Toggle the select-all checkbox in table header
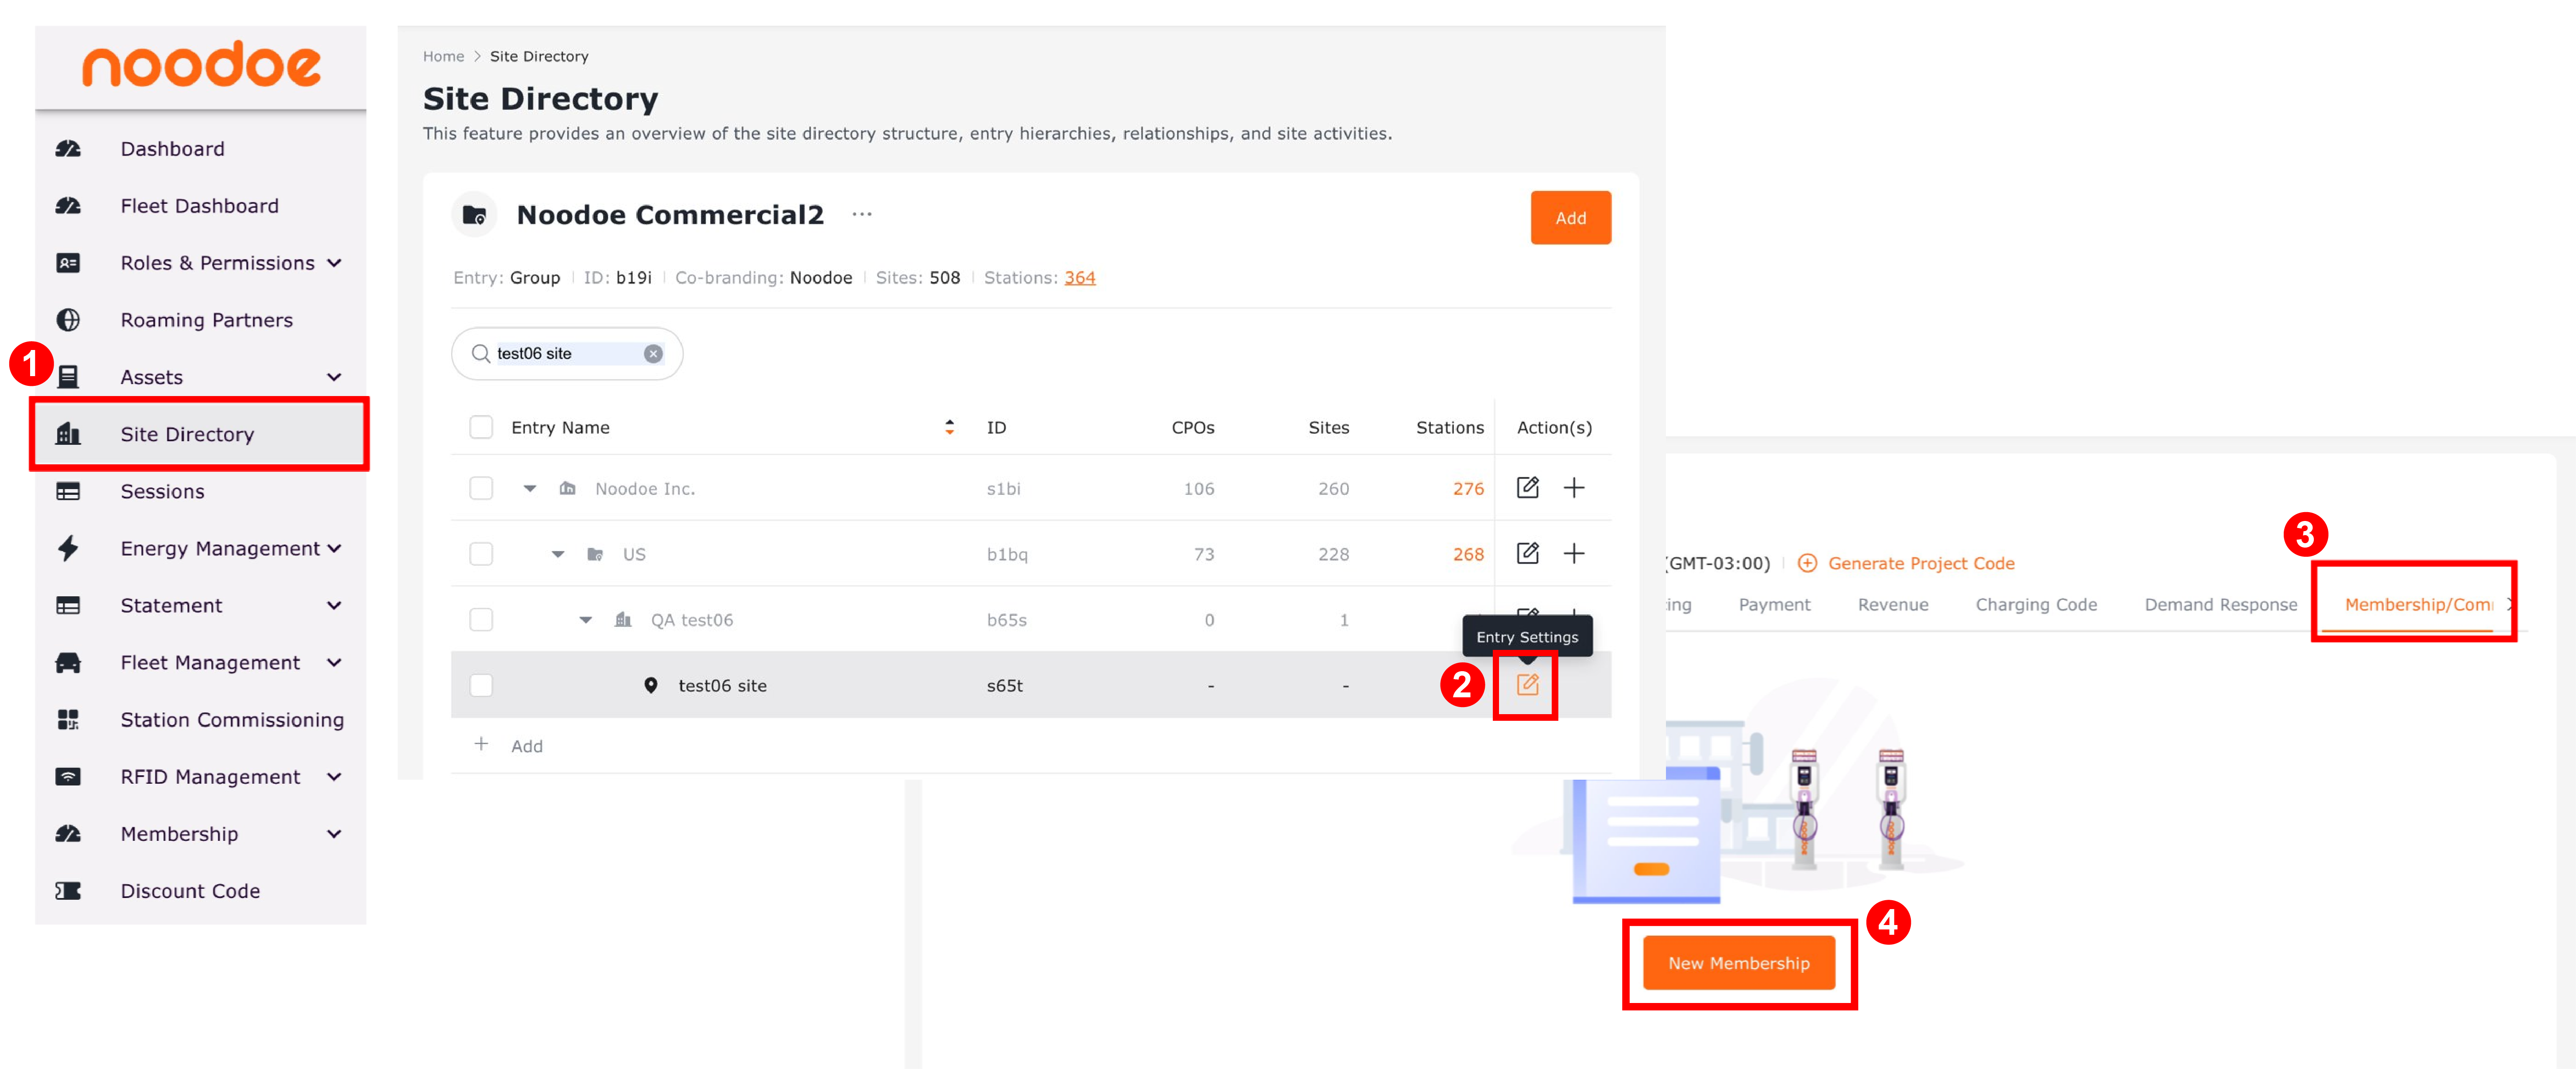Image resolution: width=2576 pixels, height=1069 pixels. (481, 427)
